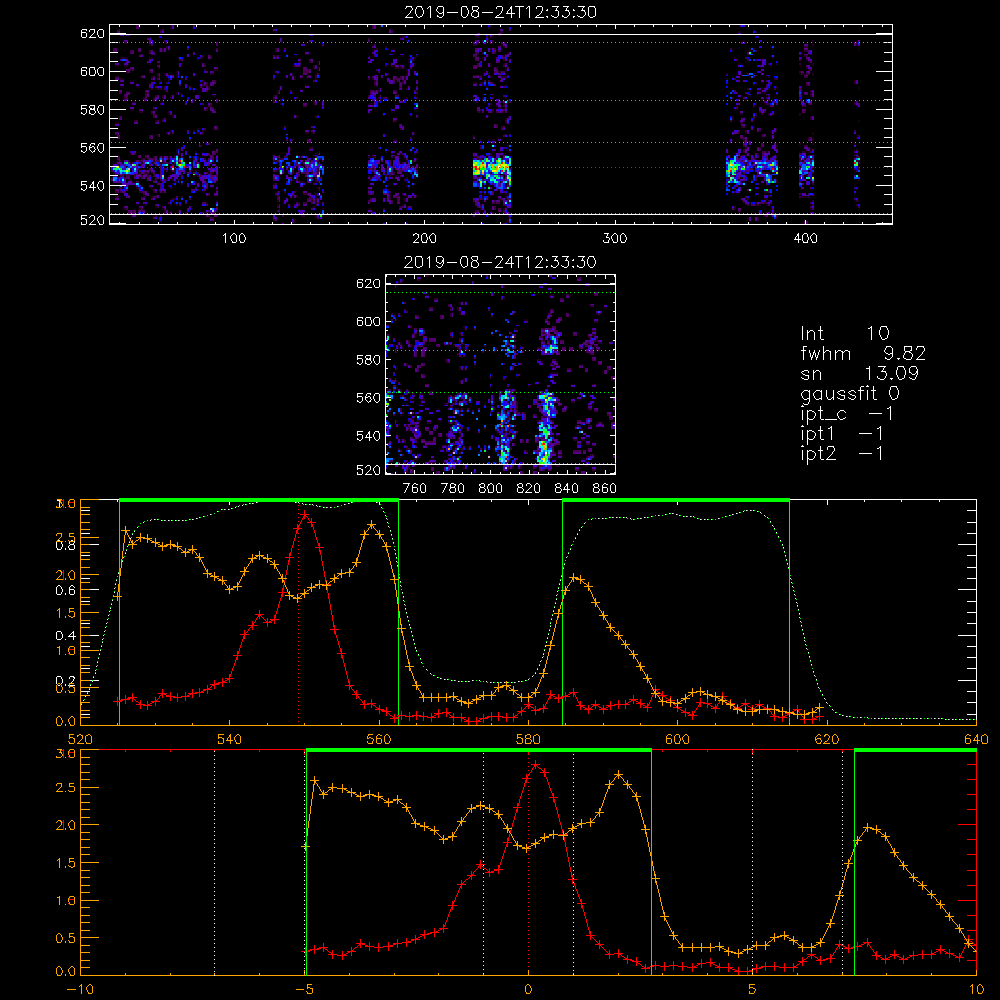Click the timestamp title above the small middle spectrogram
This screenshot has height=1000, width=1000.
pos(500,262)
